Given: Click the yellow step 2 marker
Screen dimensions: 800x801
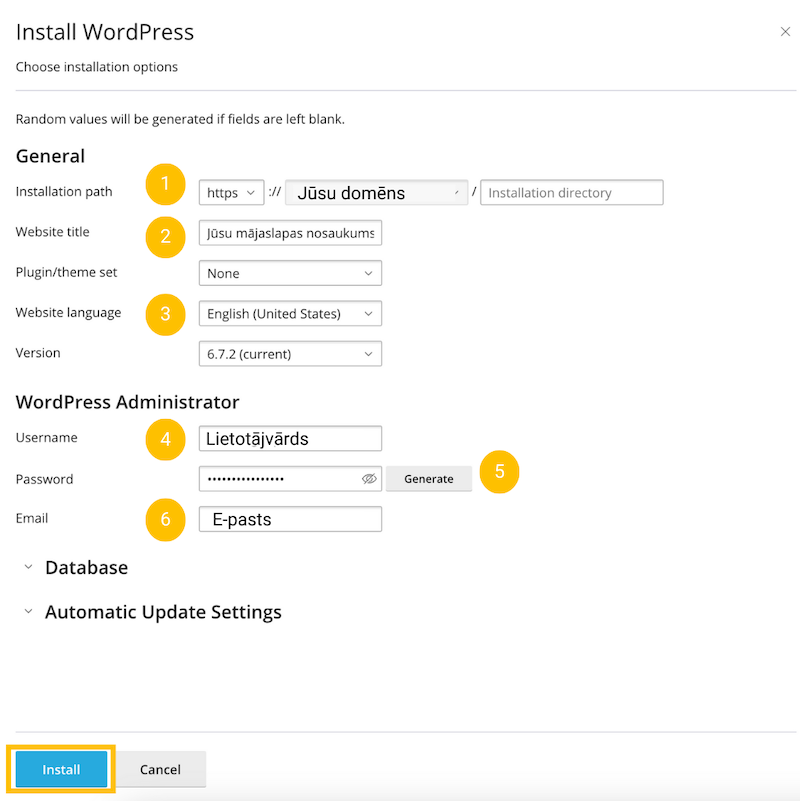Looking at the screenshot, I should [166, 236].
